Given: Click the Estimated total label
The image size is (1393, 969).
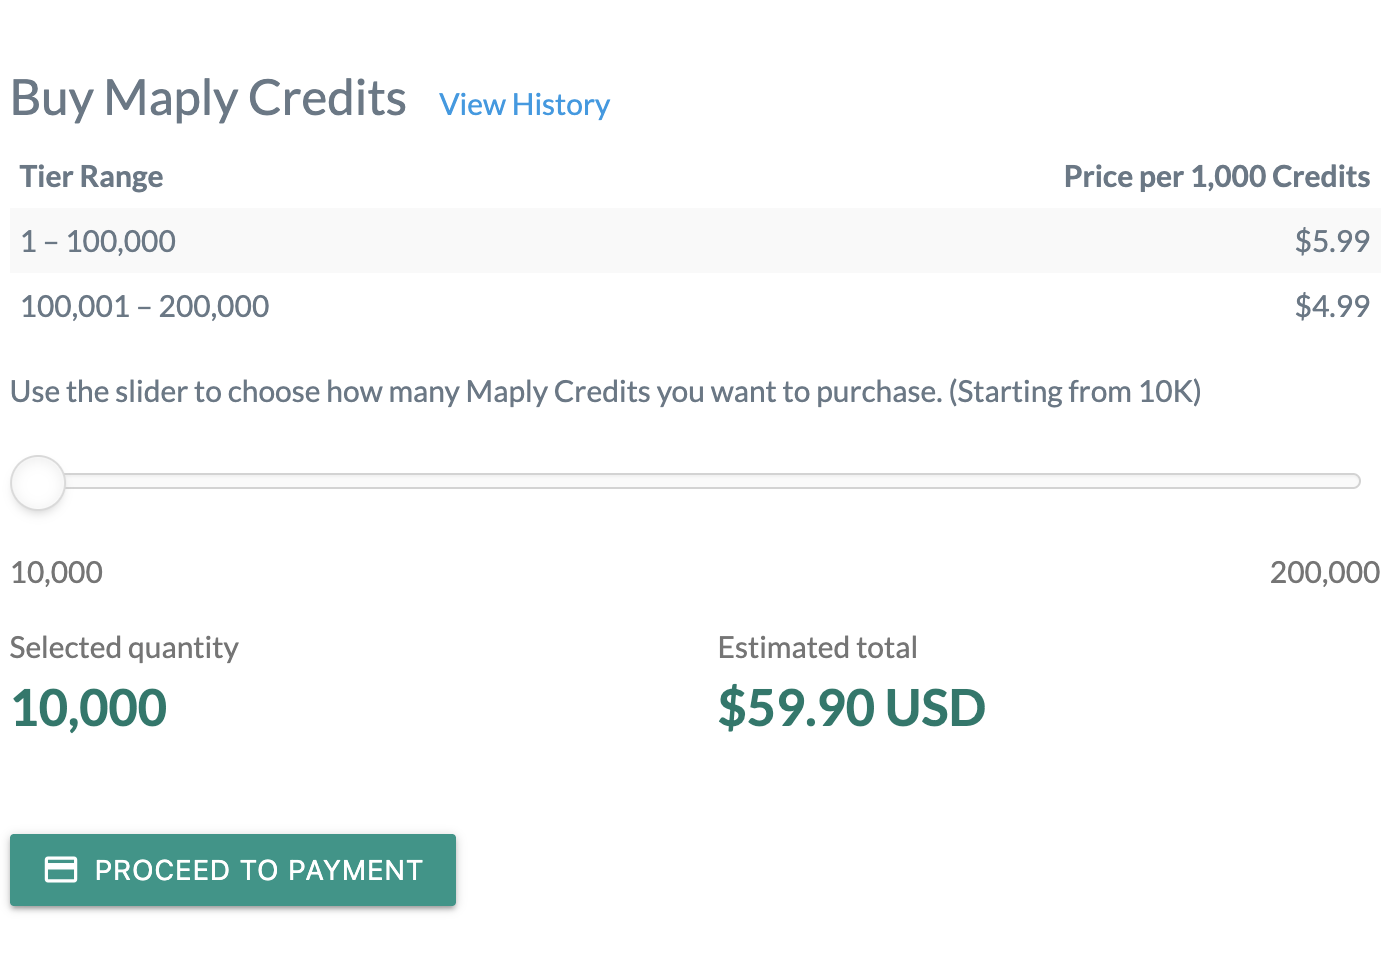Looking at the screenshot, I should tap(817, 648).
